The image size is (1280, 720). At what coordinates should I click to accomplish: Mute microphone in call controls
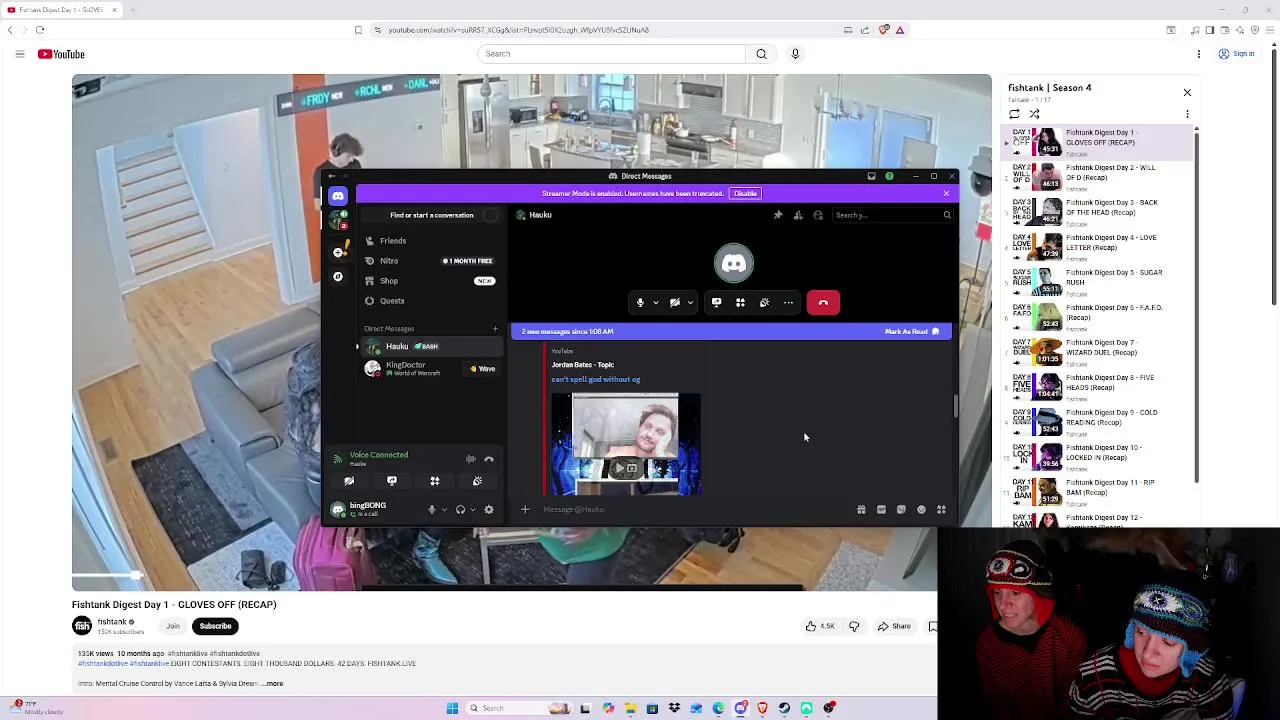coord(640,303)
